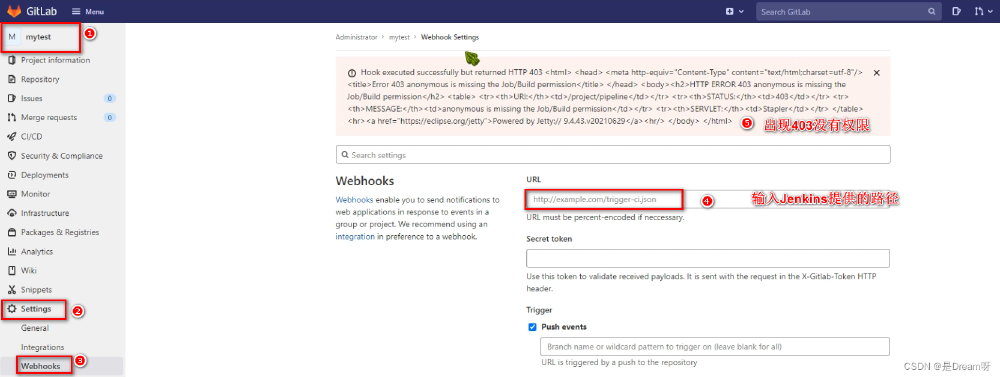Click the Secret token field
This screenshot has width=1000, height=377.
[708, 258]
